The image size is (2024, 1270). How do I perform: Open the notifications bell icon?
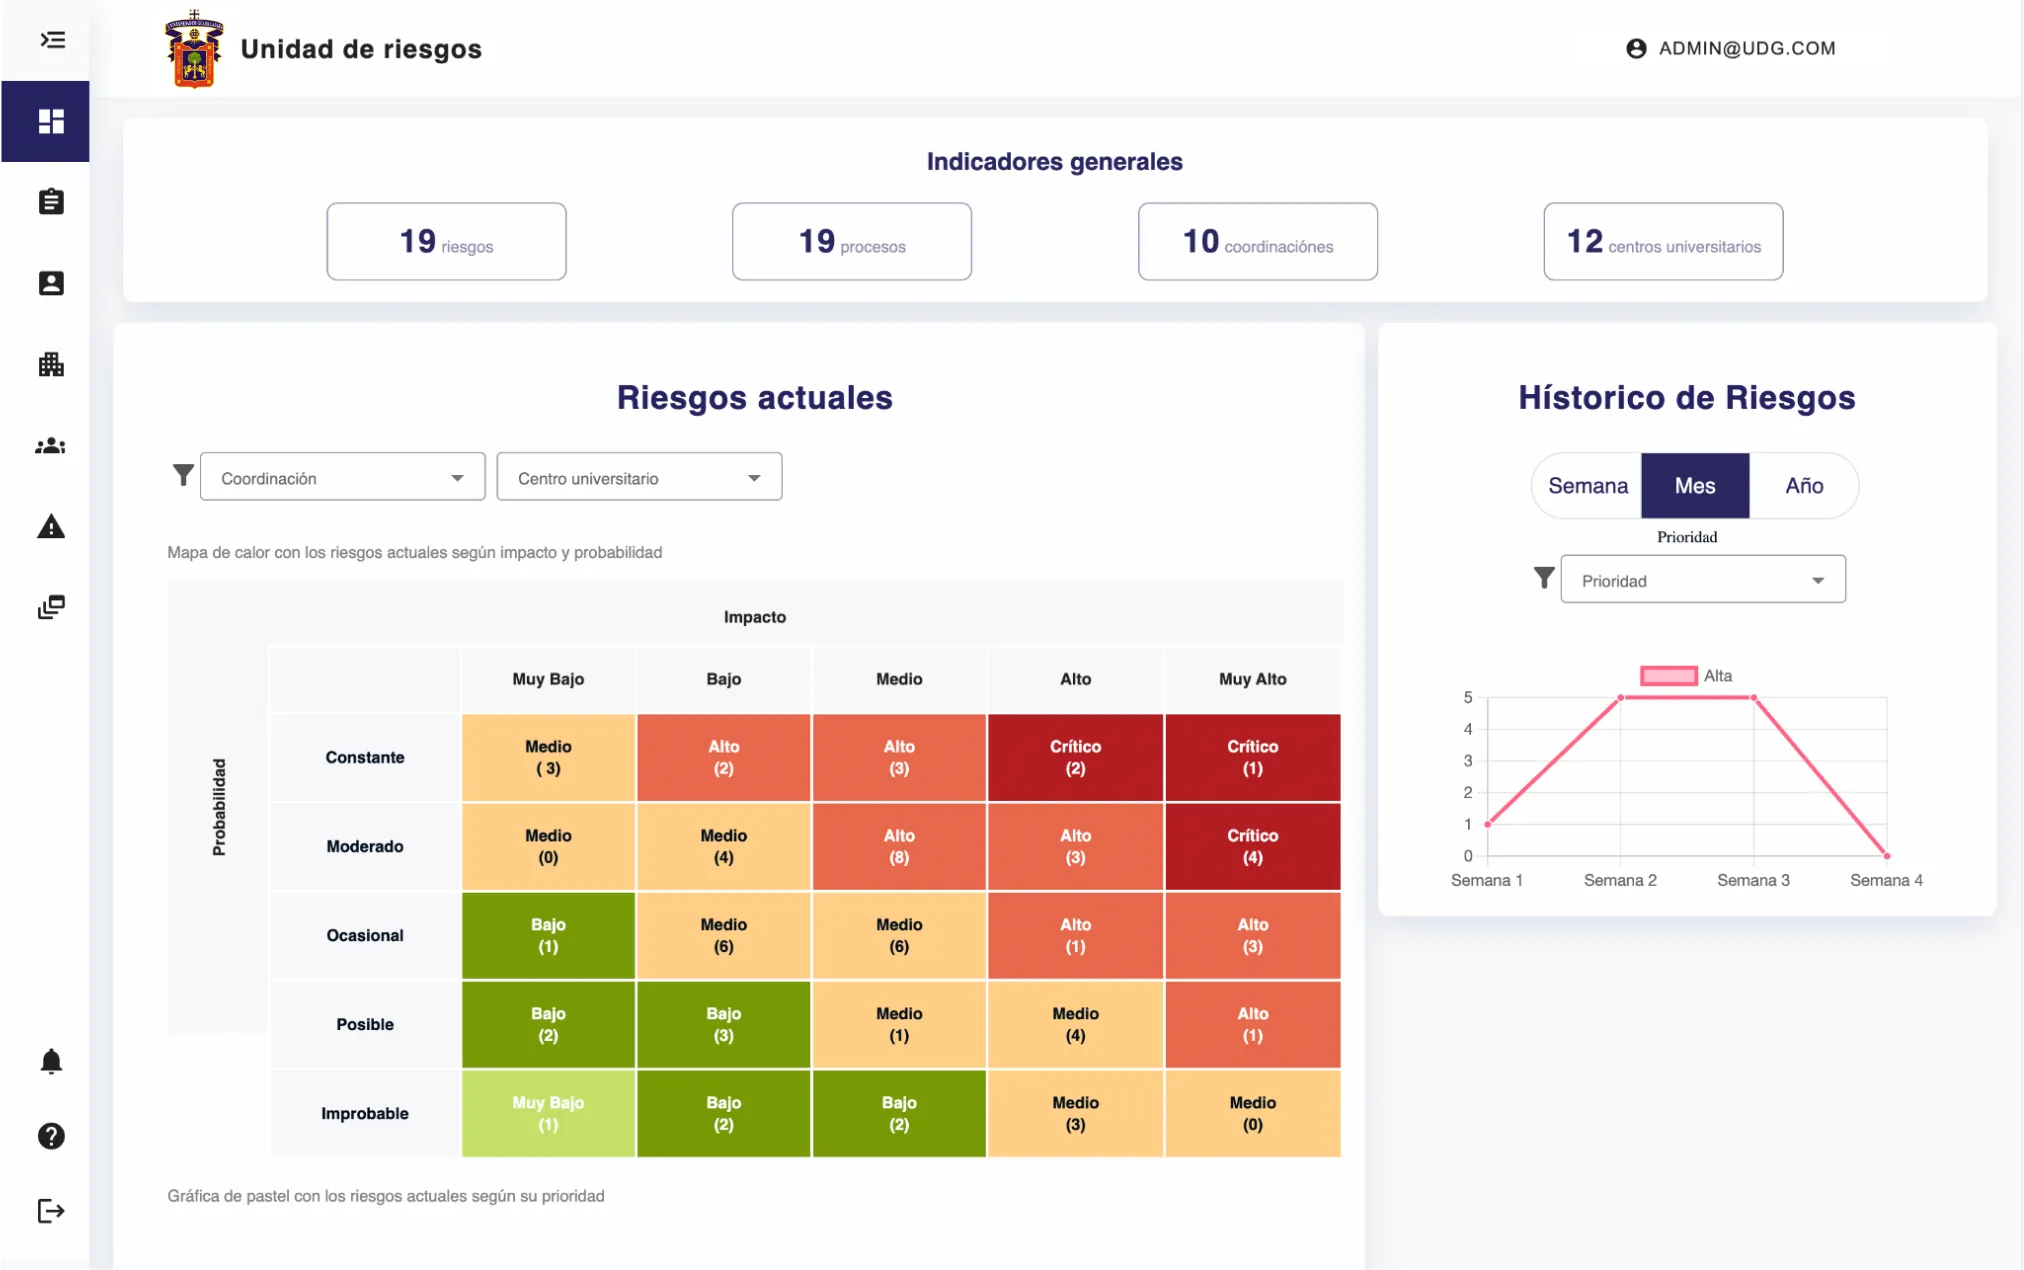point(51,1061)
